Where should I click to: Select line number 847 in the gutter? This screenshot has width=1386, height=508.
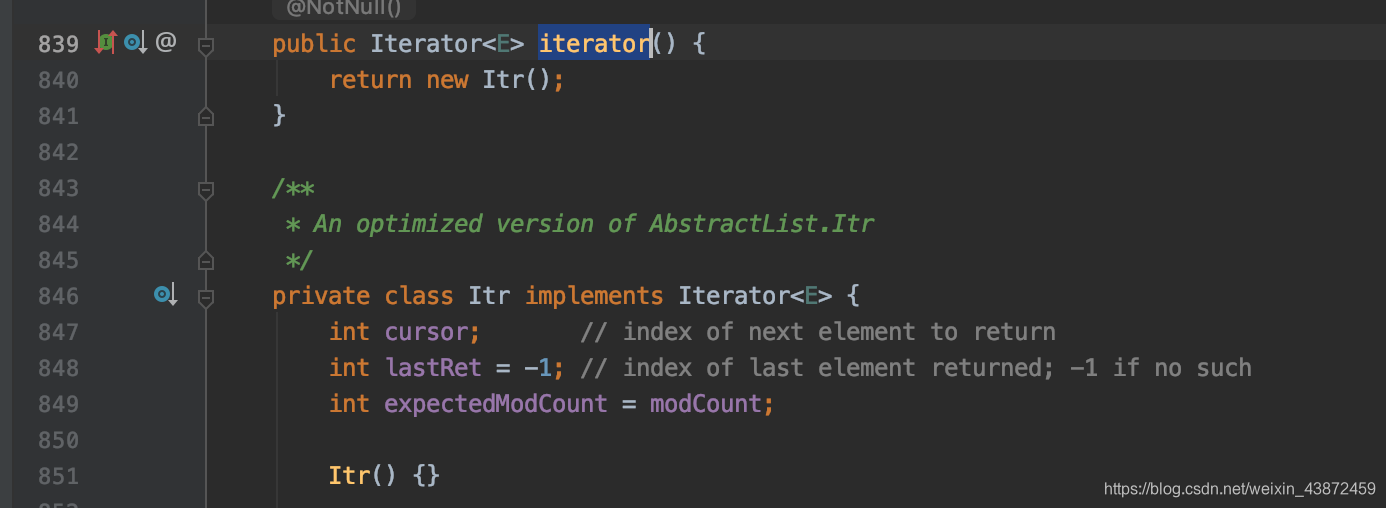[58, 332]
